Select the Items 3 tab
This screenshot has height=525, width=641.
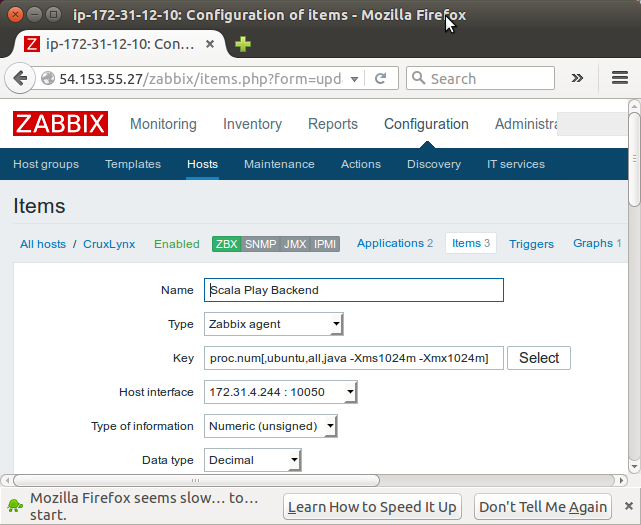tap(471, 243)
